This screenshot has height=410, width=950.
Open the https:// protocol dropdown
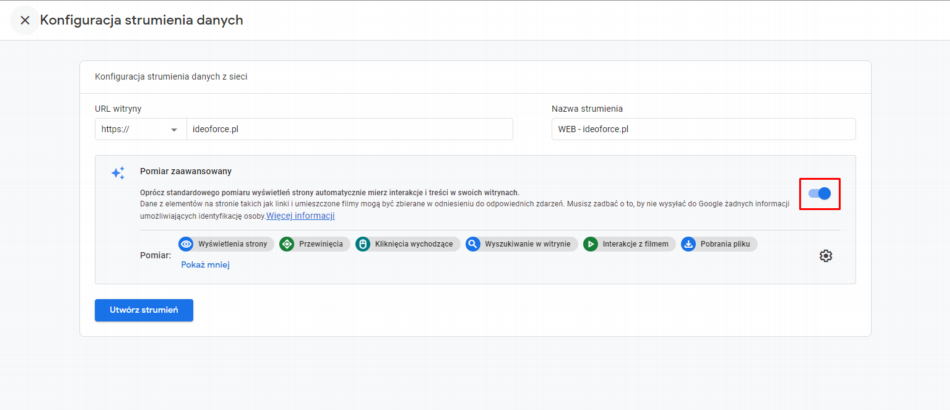[140, 129]
